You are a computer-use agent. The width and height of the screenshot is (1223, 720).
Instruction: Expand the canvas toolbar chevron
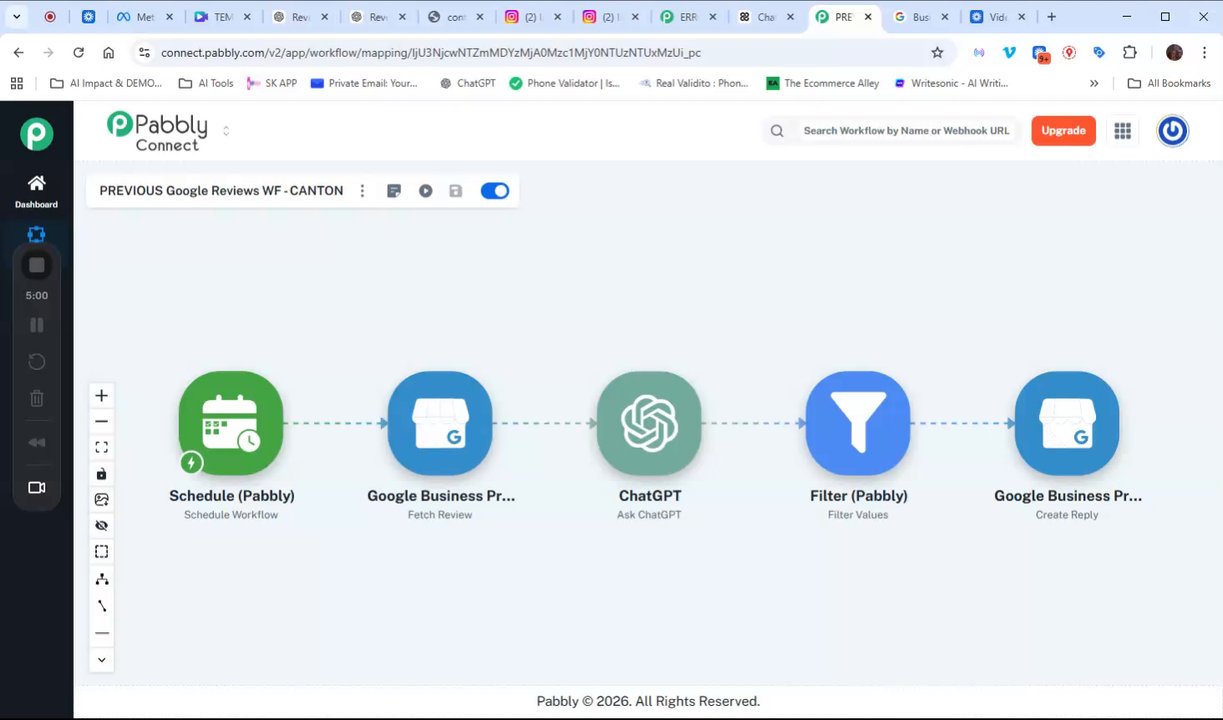(x=101, y=660)
